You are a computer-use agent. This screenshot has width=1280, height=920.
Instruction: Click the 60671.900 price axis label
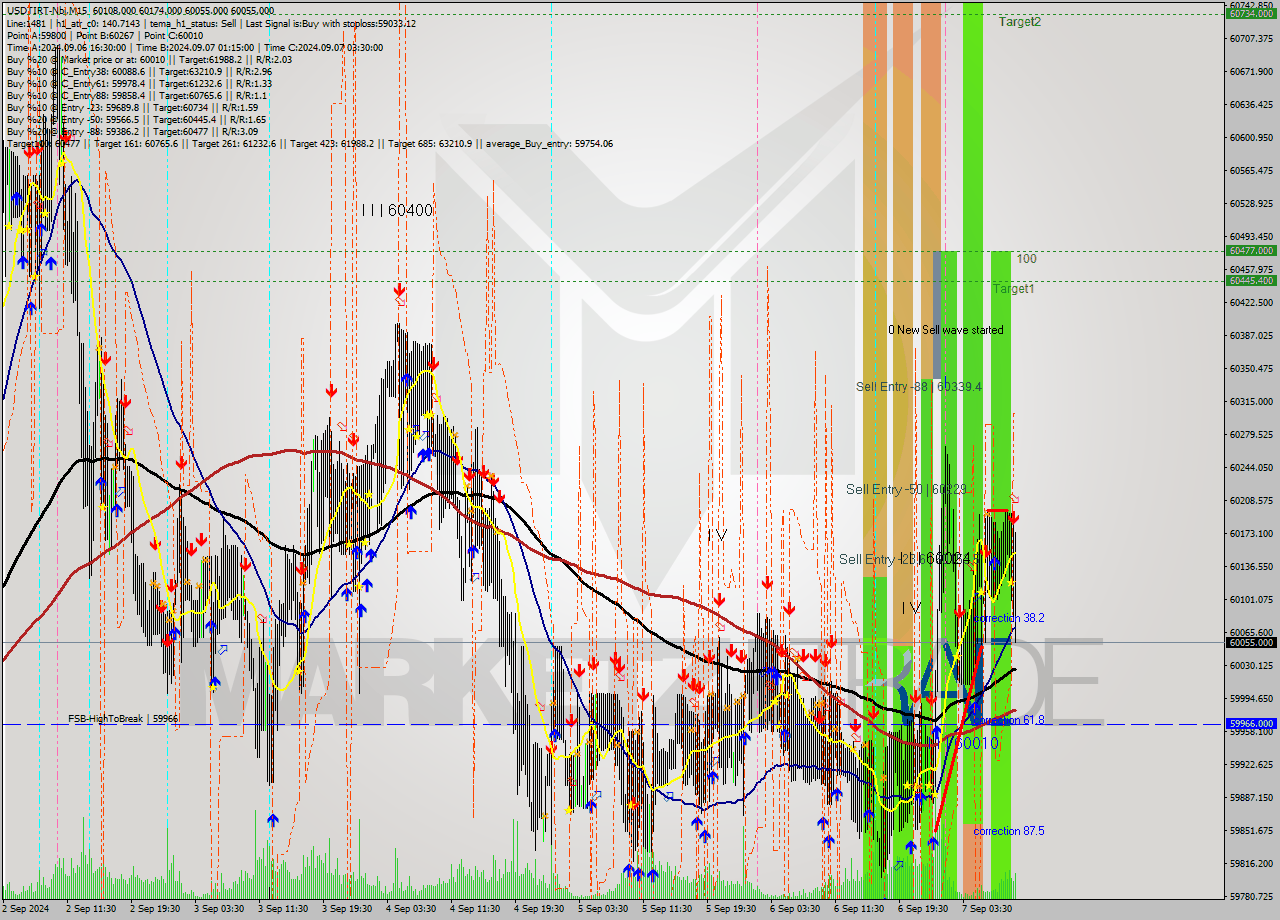coord(1253,71)
